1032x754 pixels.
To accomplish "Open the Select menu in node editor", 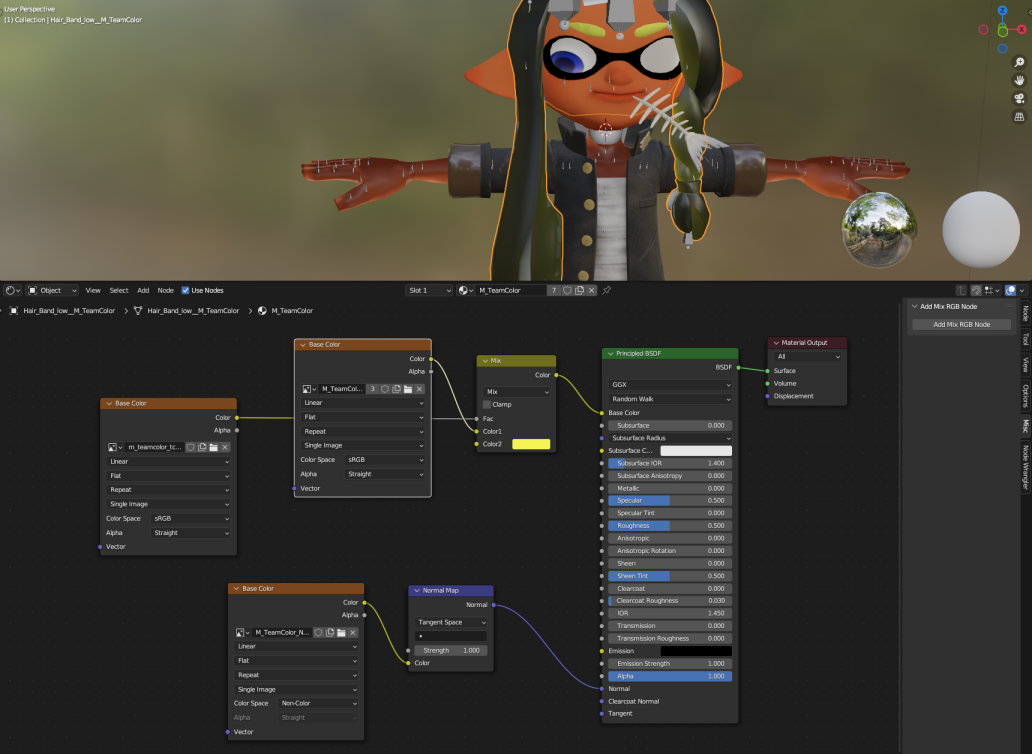I will click(119, 290).
